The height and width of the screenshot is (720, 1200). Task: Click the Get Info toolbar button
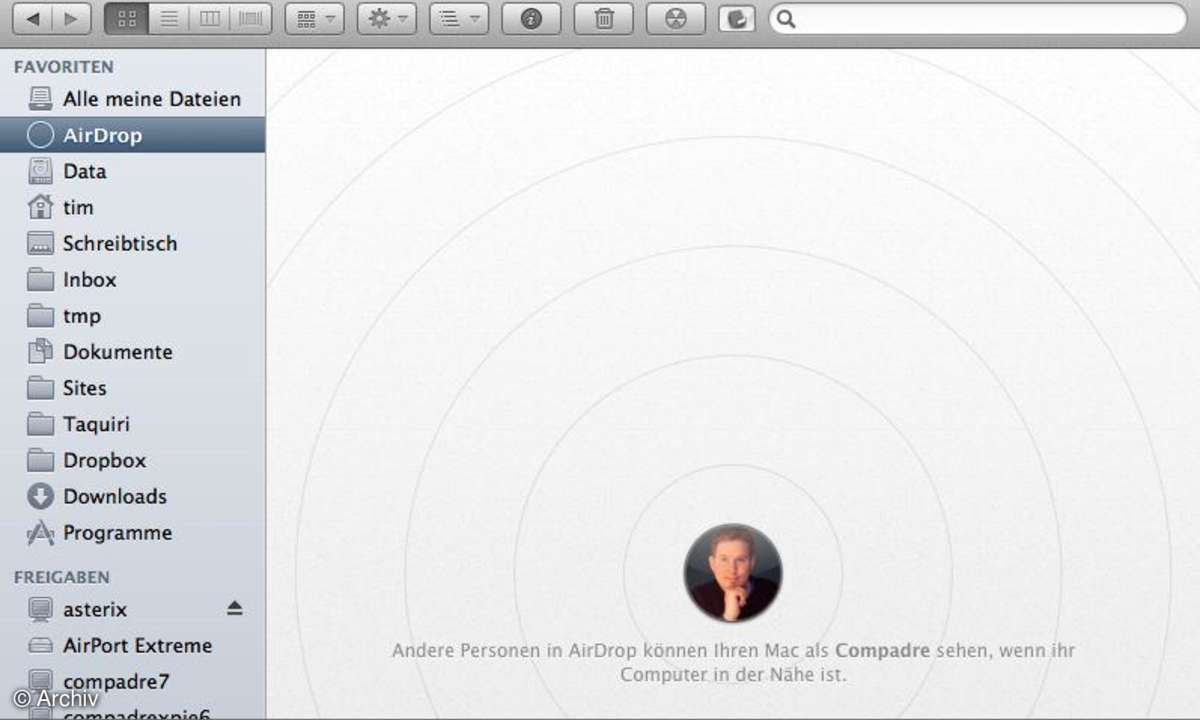531,18
